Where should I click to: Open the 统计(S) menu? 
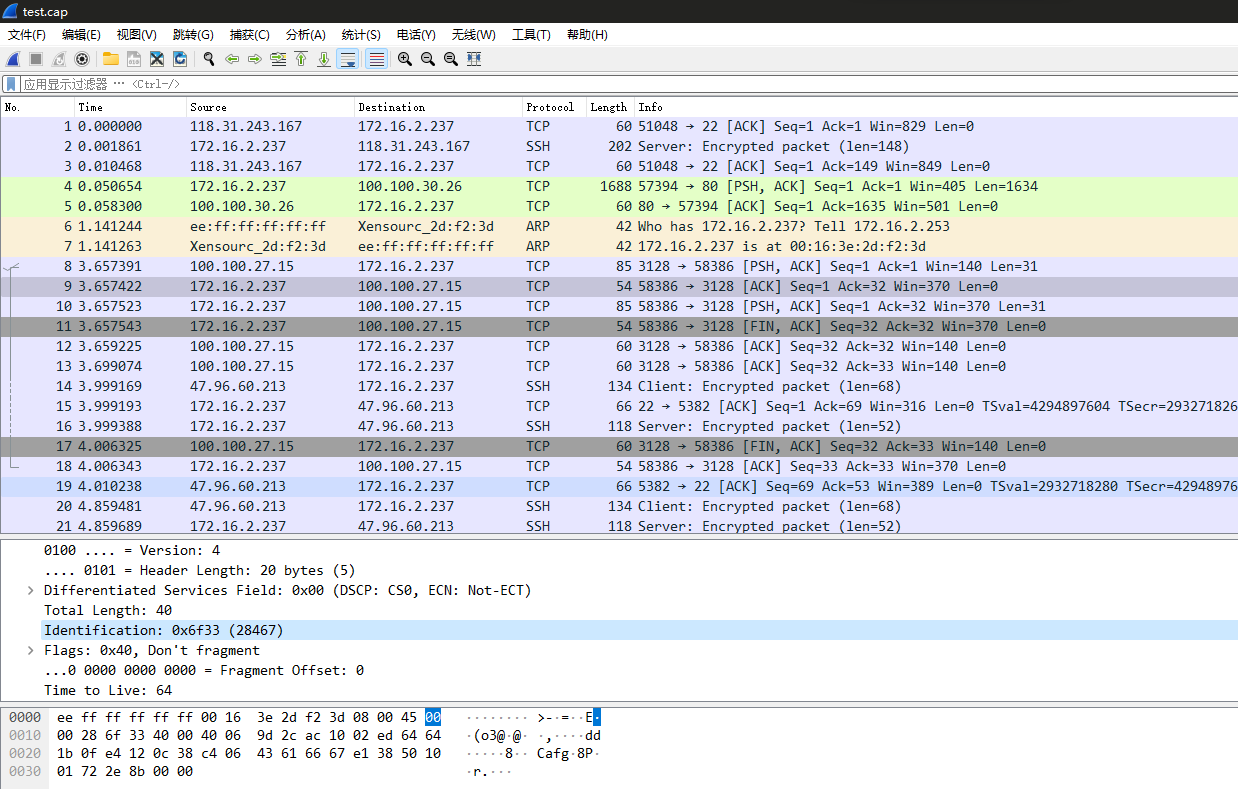point(360,34)
